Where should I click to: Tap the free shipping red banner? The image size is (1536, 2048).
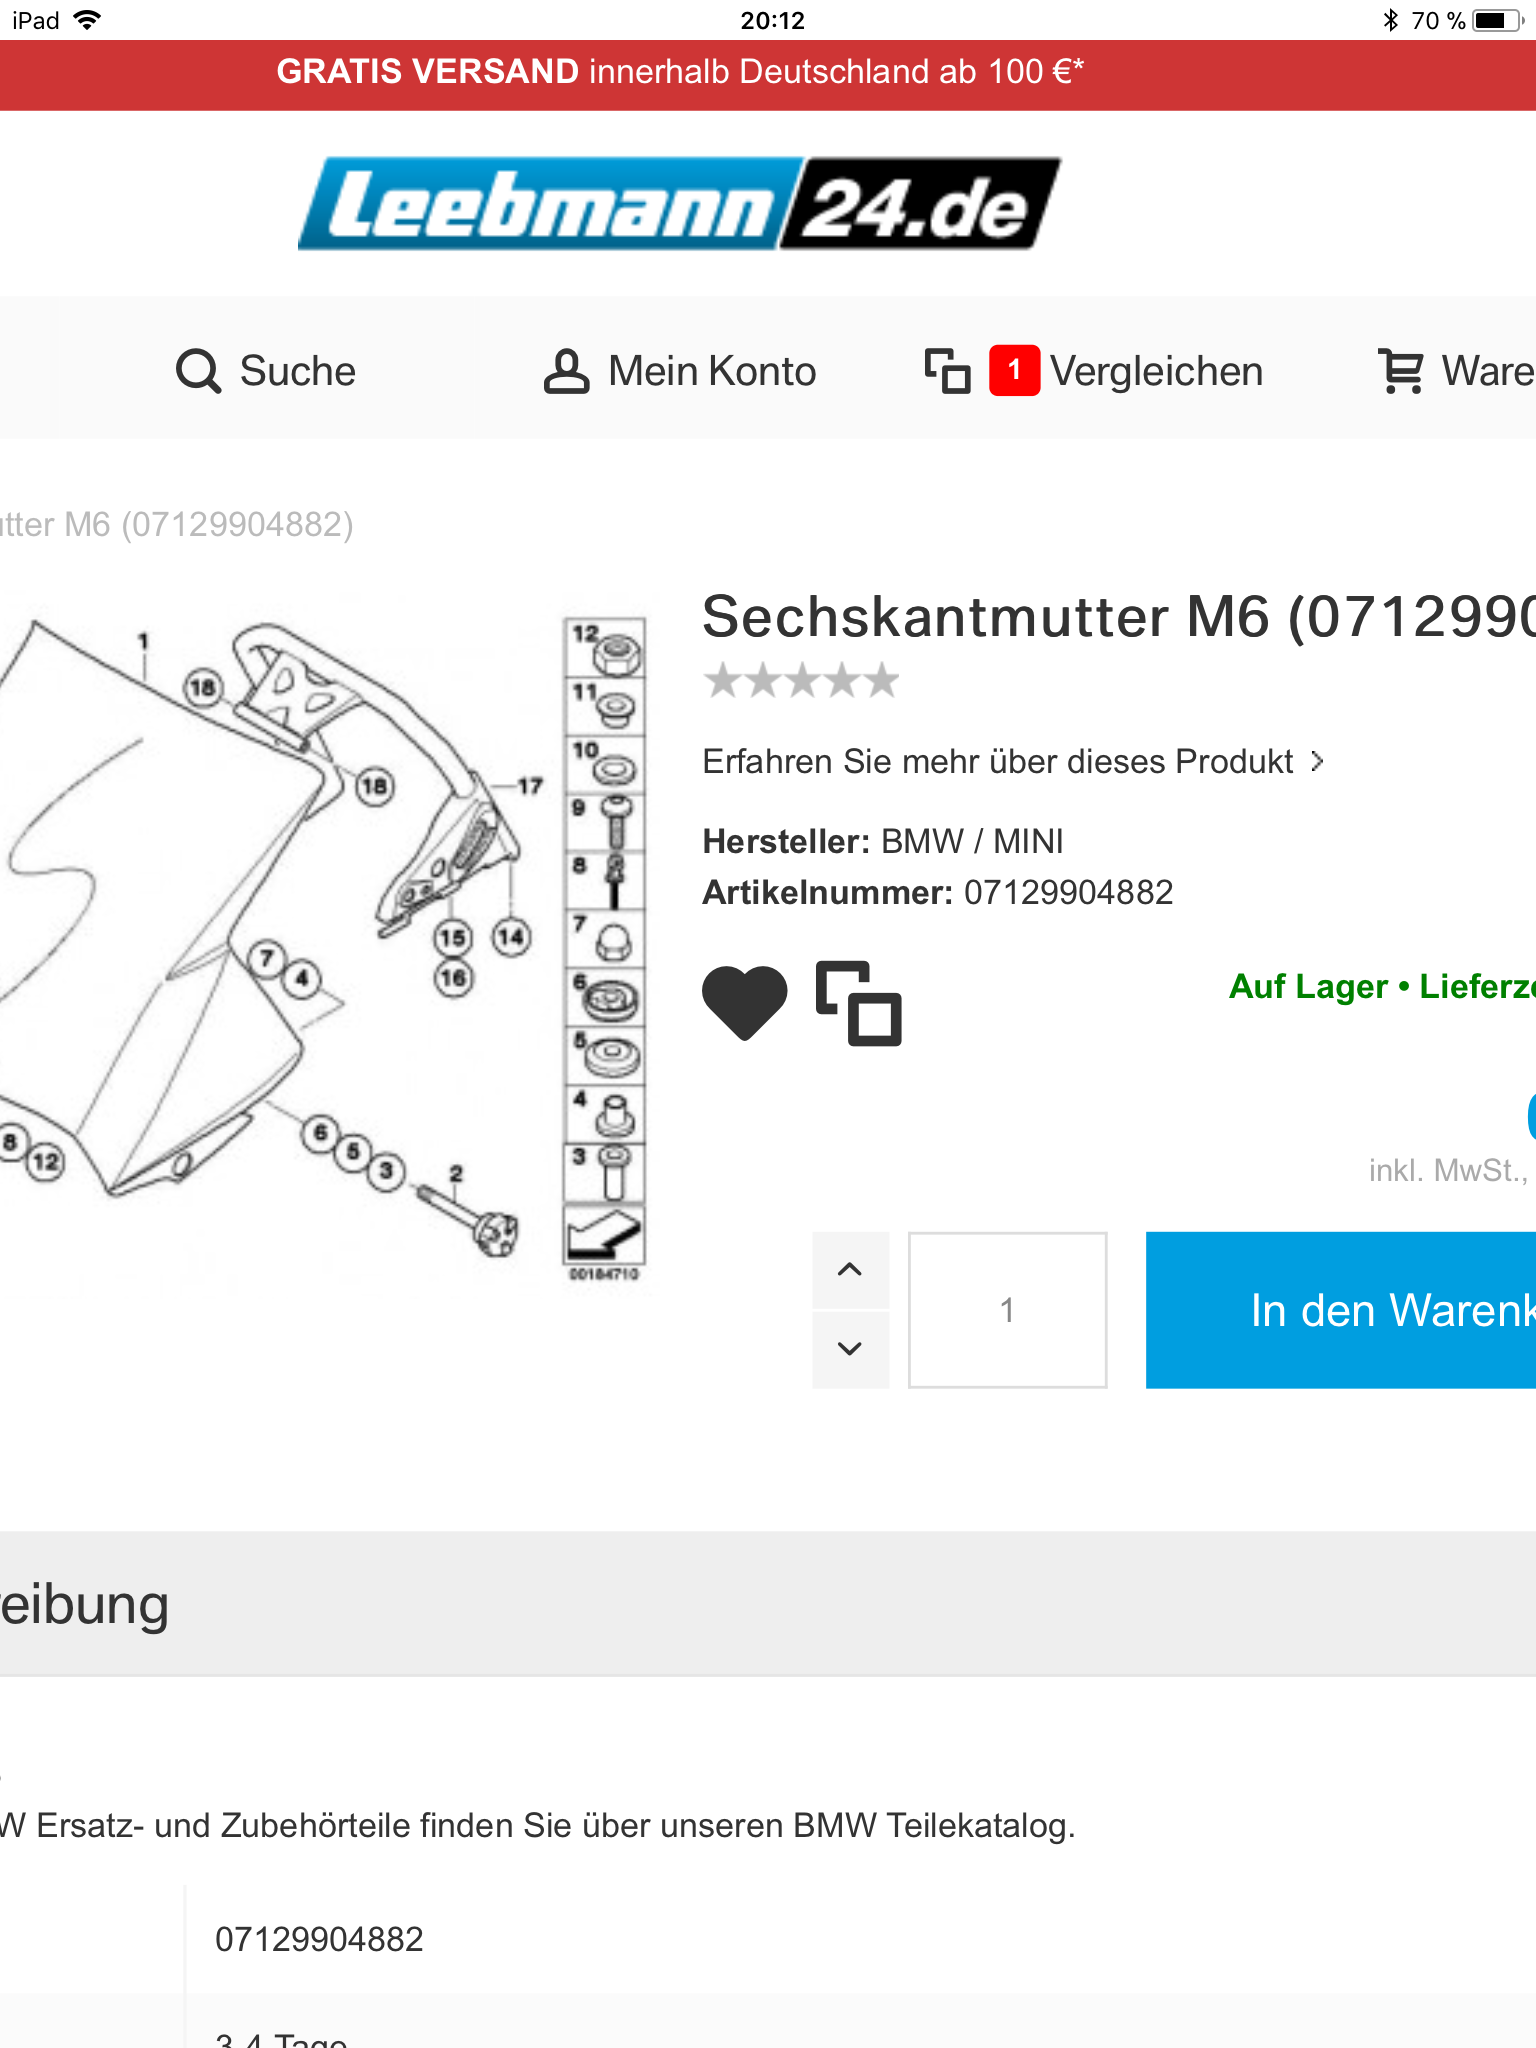pyautogui.click(x=680, y=72)
